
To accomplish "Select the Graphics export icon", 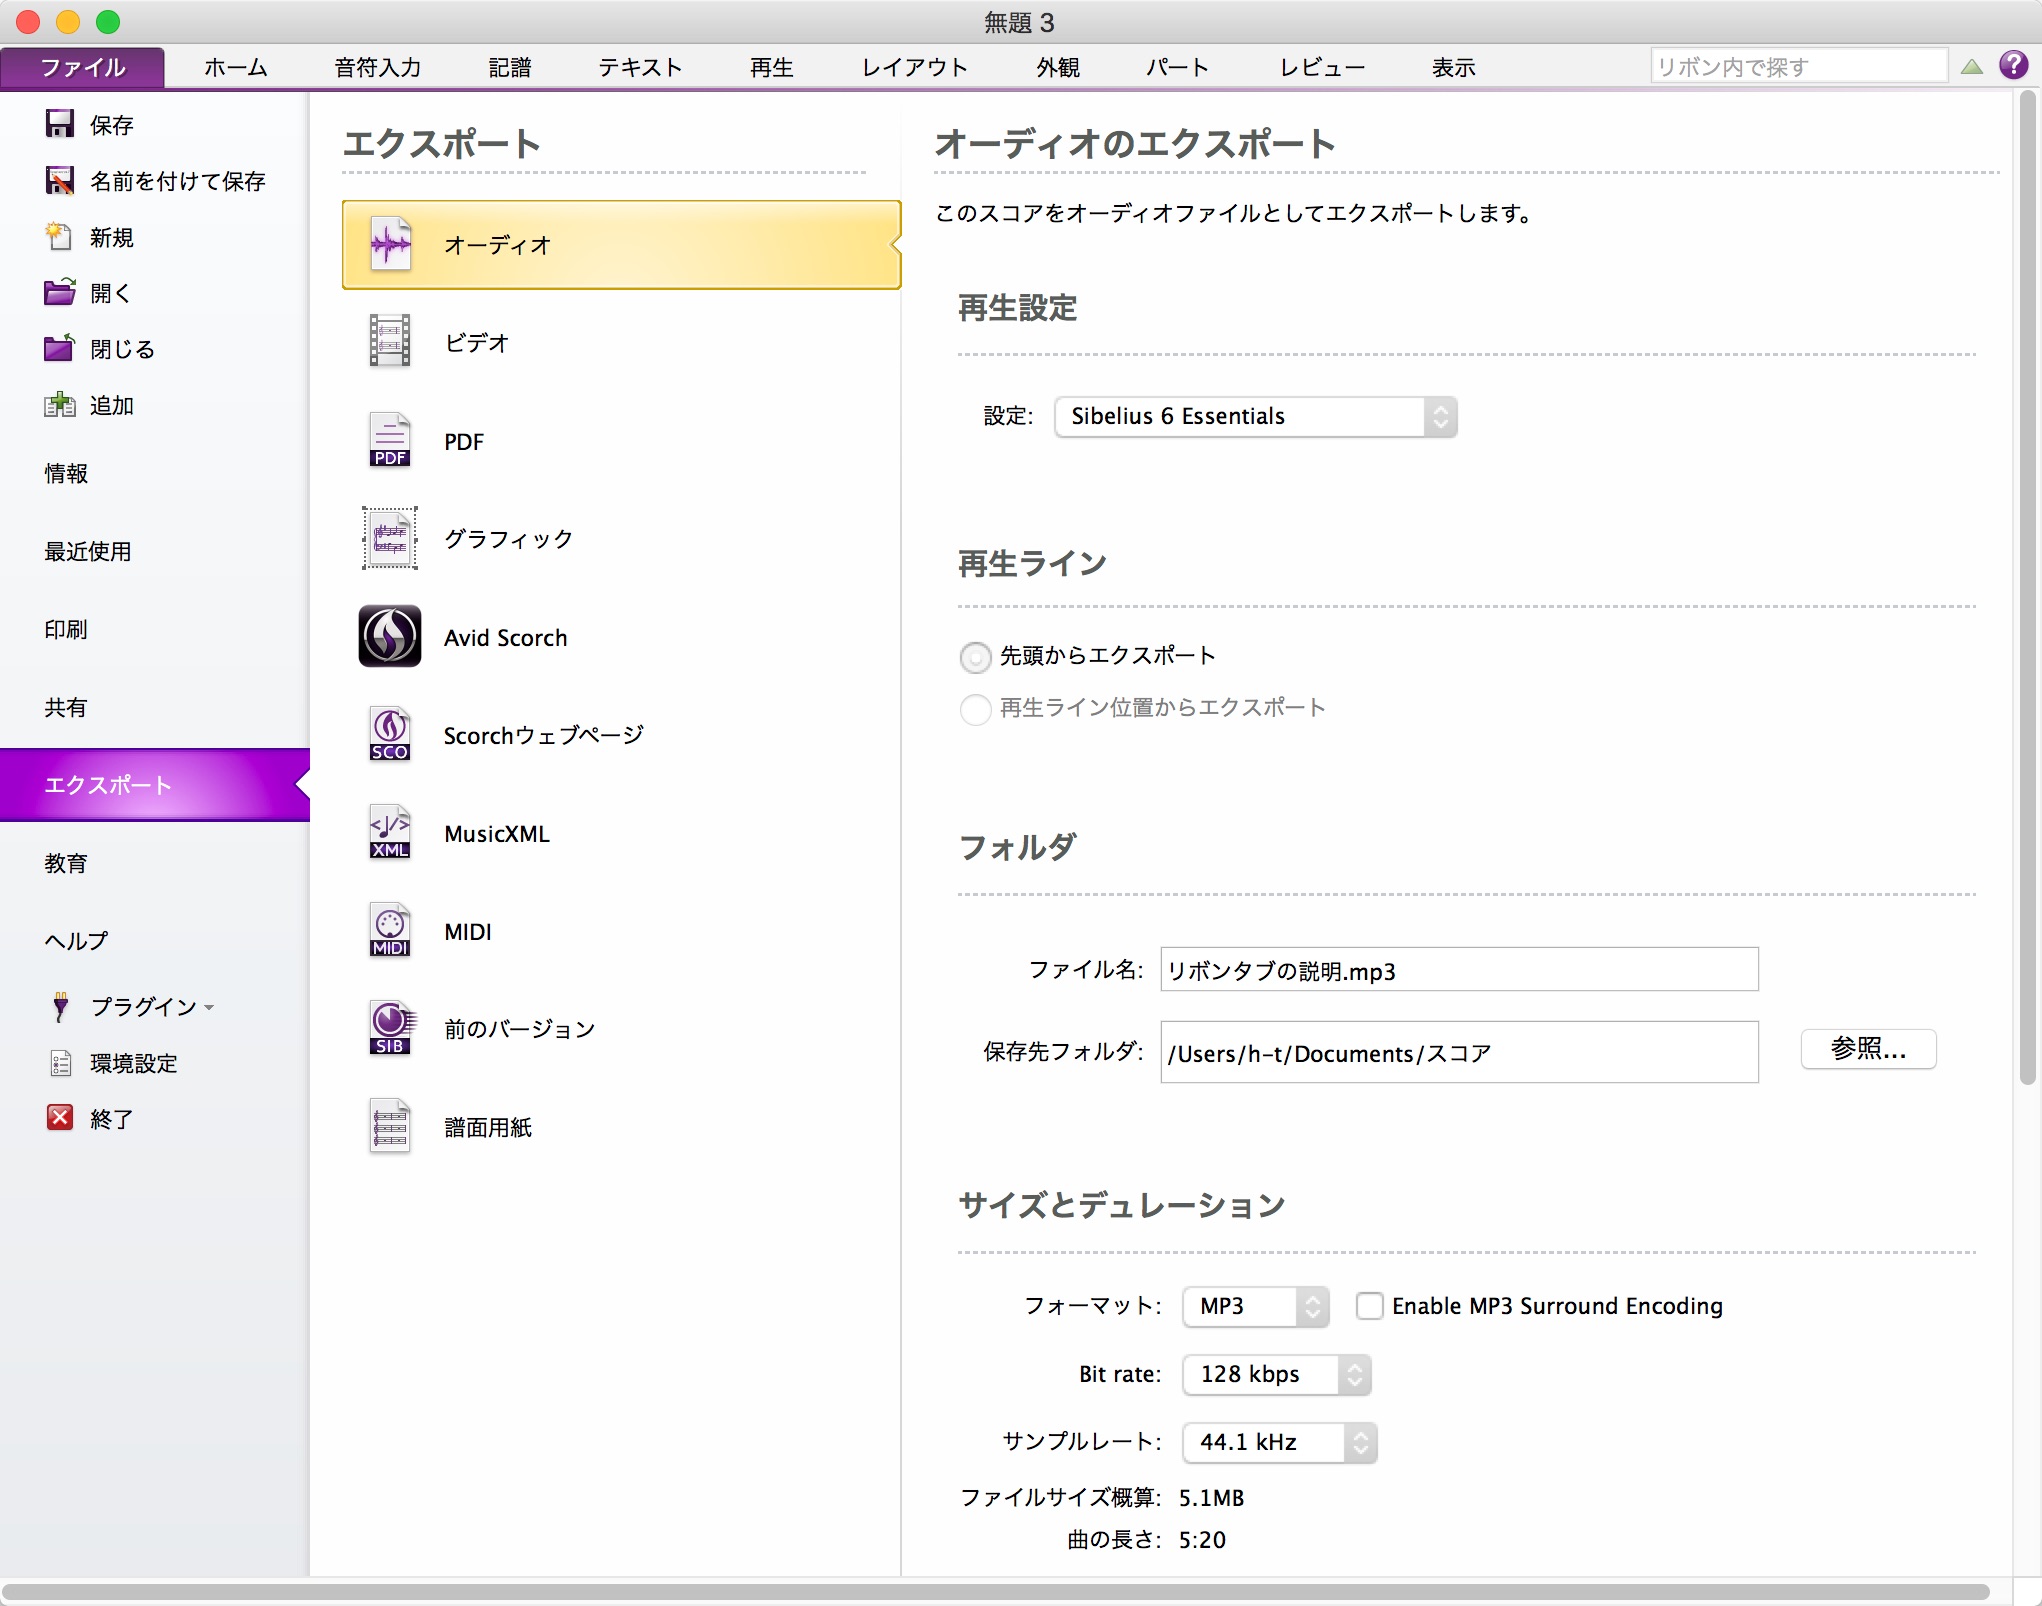I will coord(390,538).
